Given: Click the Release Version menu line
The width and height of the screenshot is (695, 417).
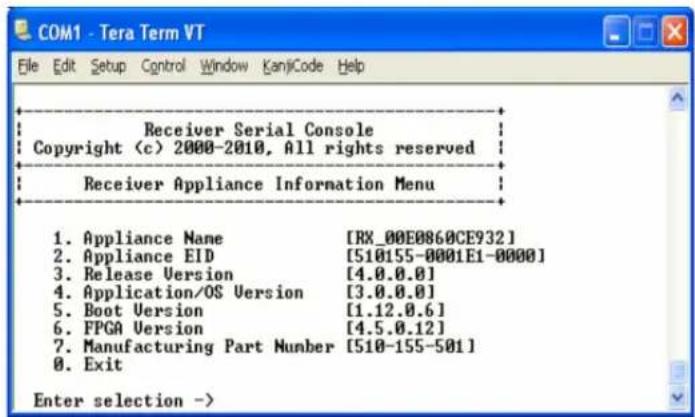Looking at the screenshot, I should point(244,274).
